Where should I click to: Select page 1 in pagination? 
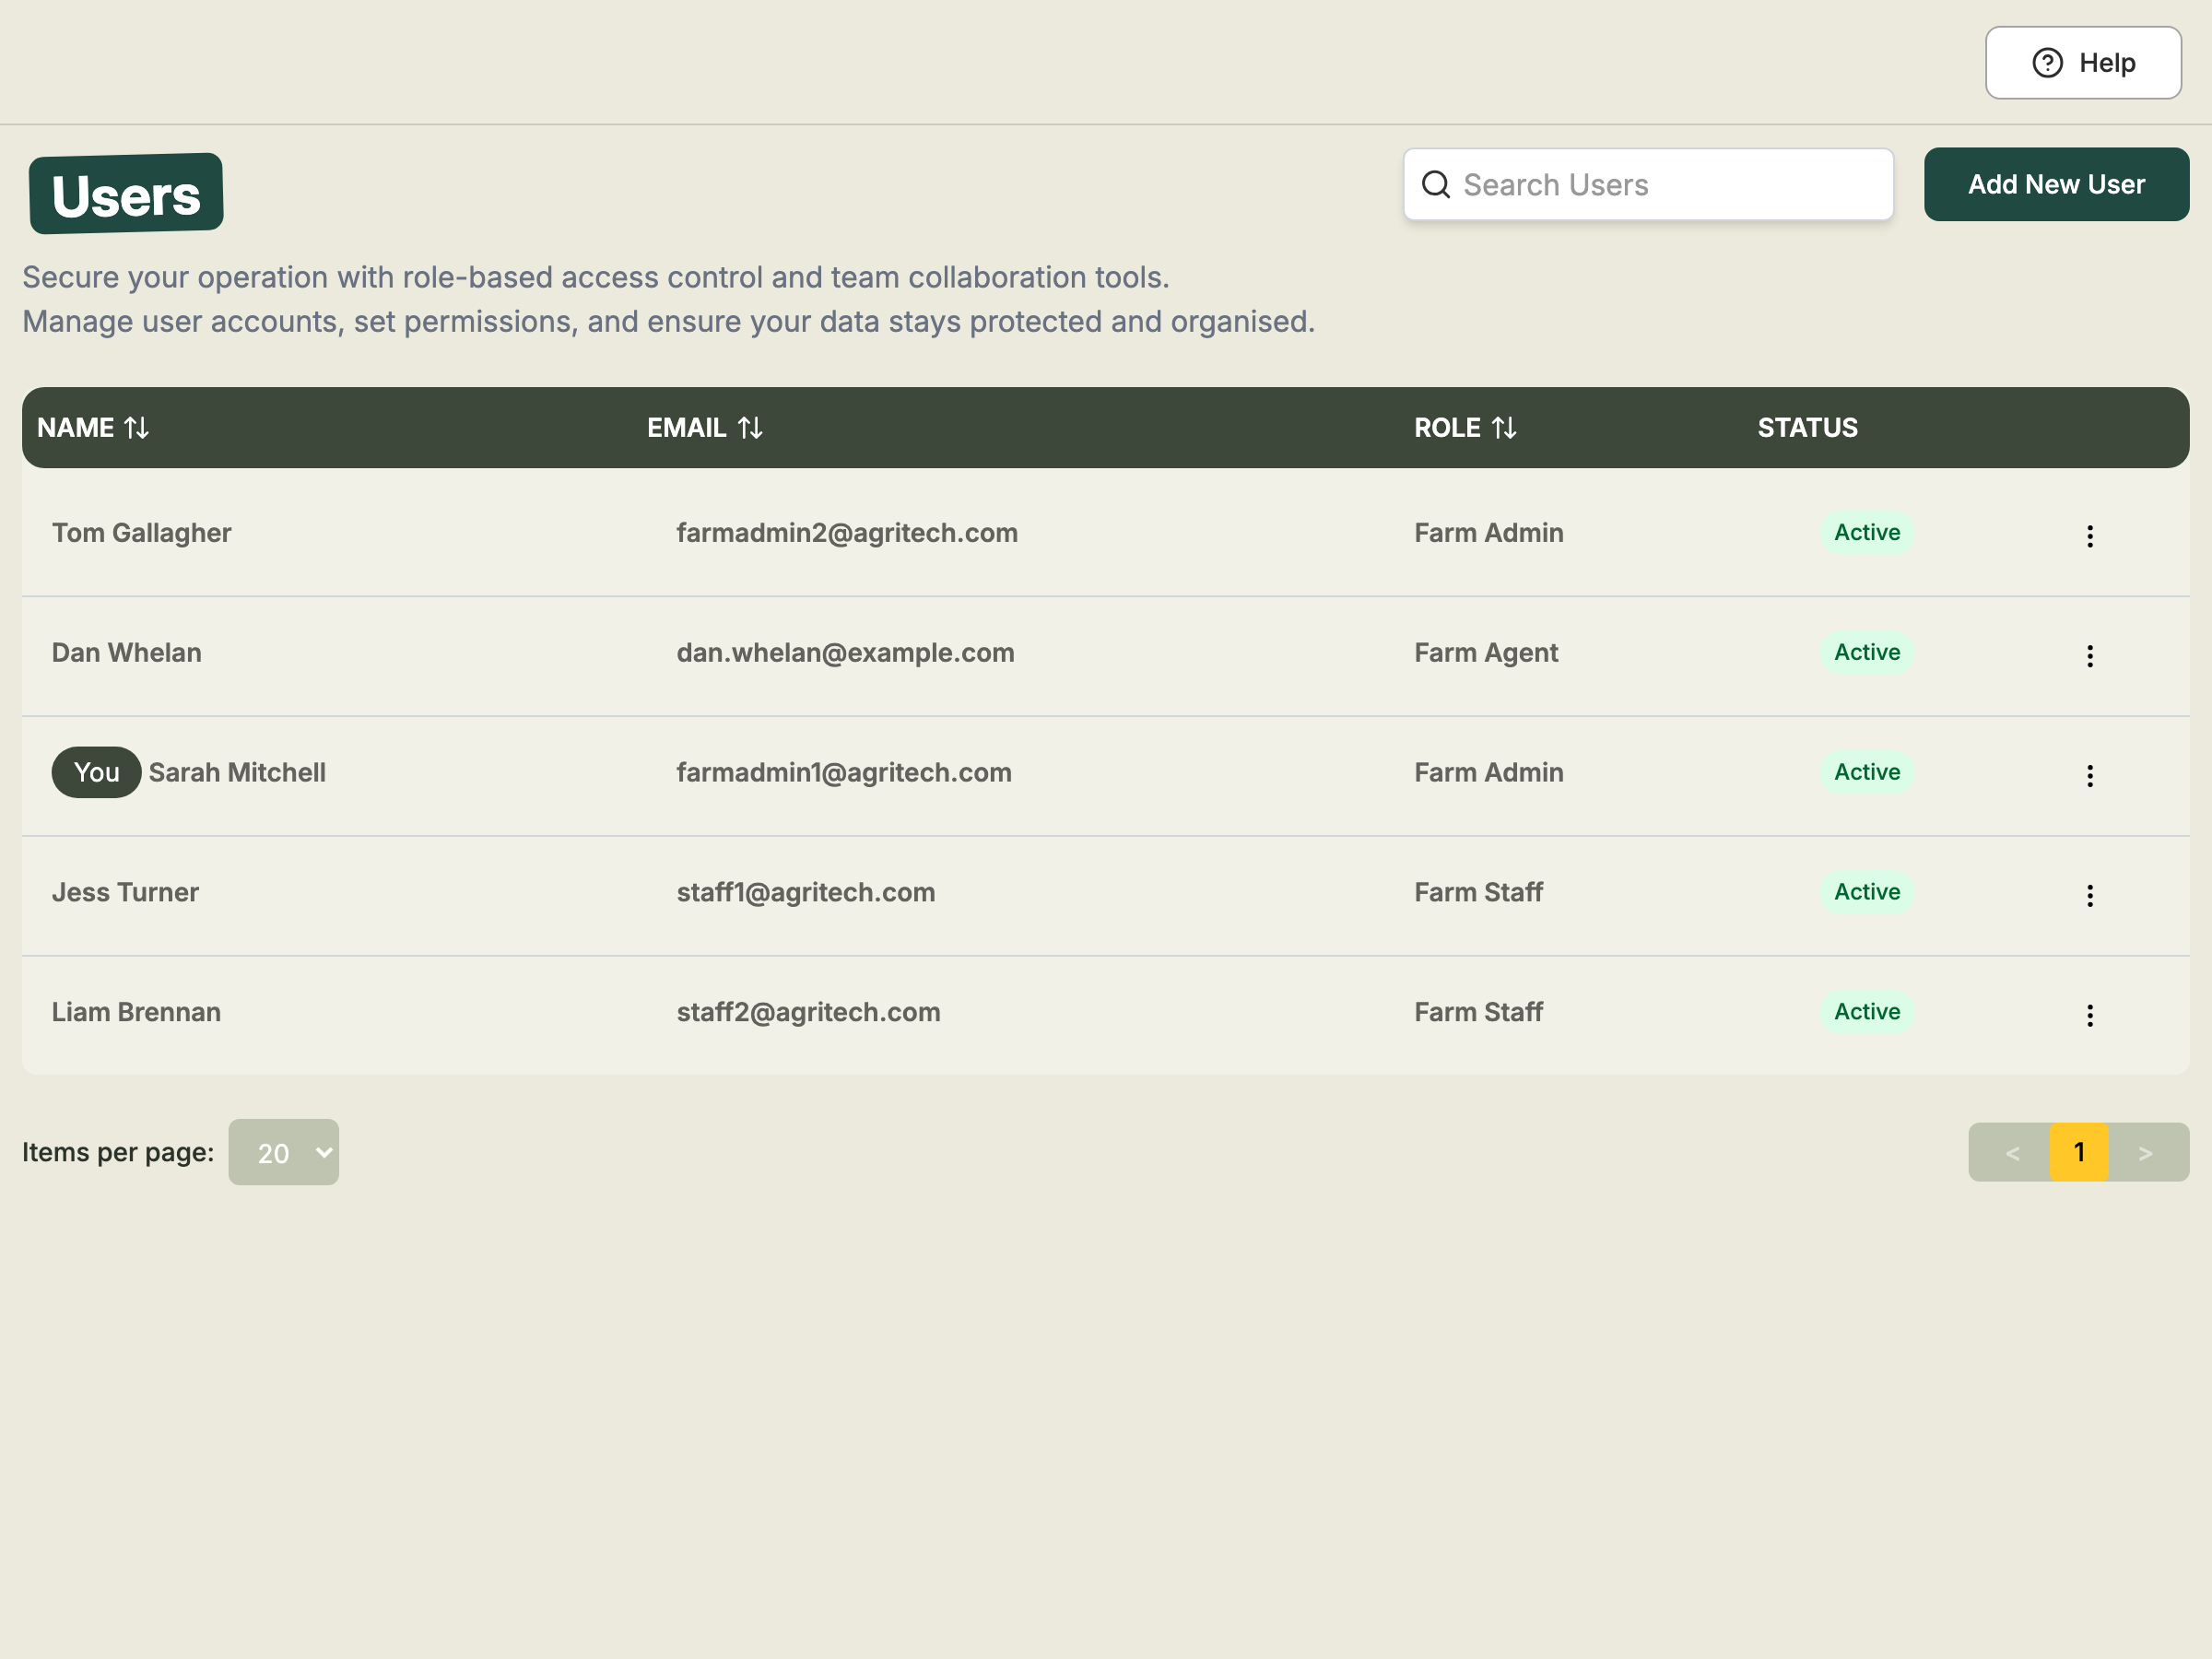[2079, 1152]
